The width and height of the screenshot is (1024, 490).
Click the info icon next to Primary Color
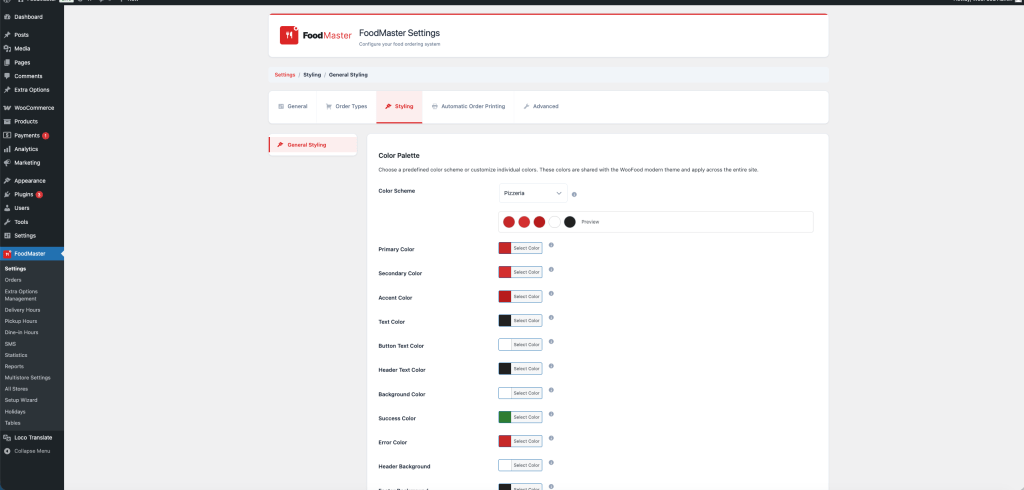(551, 245)
